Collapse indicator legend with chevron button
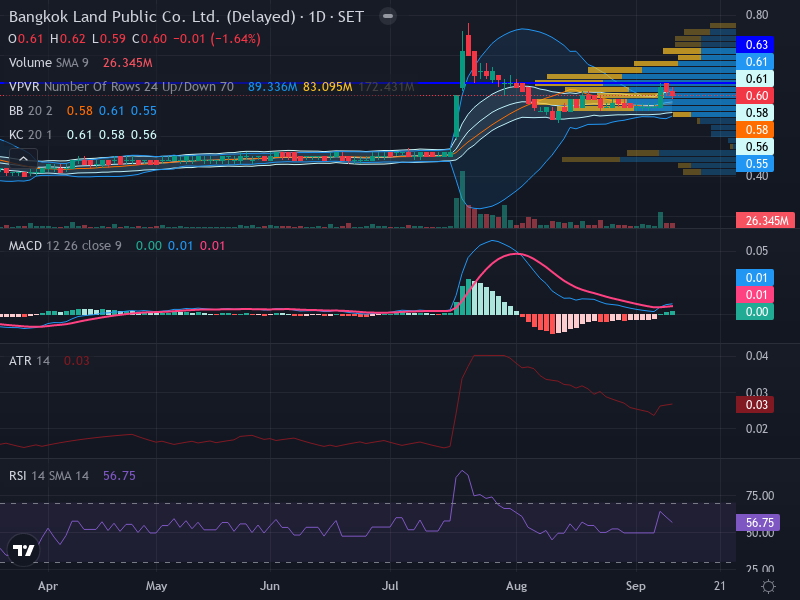 pyautogui.click(x=23, y=159)
